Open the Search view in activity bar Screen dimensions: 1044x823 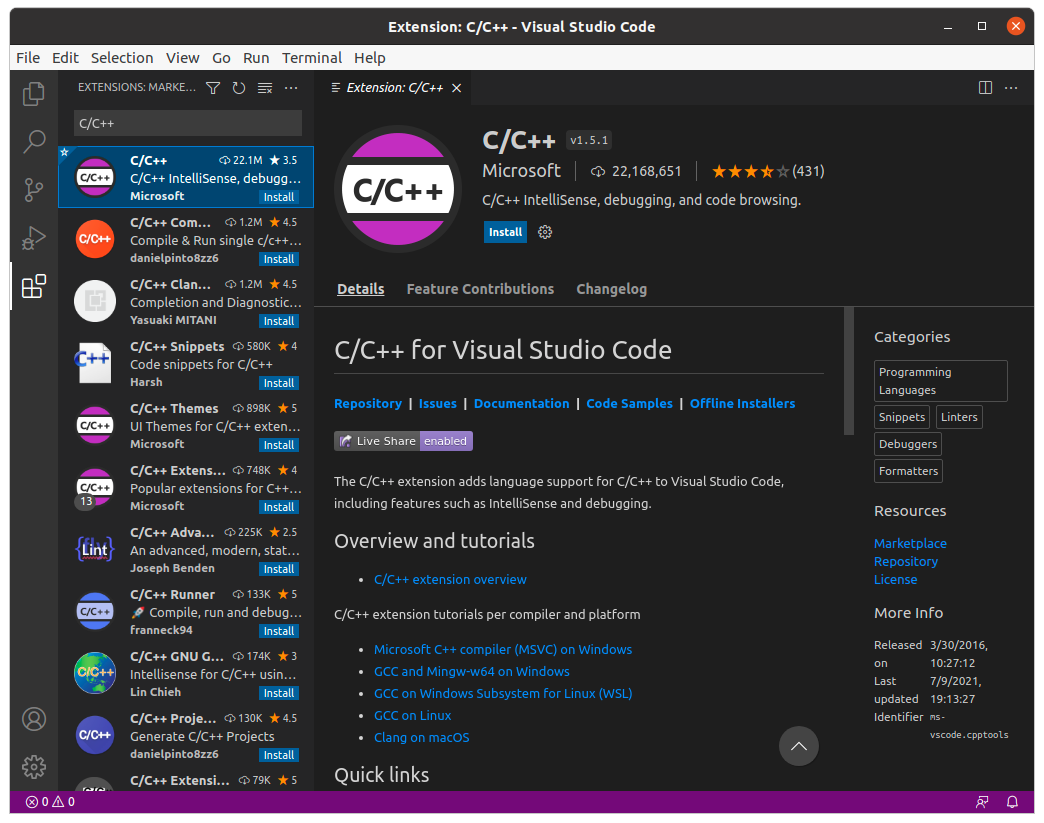(x=33, y=141)
